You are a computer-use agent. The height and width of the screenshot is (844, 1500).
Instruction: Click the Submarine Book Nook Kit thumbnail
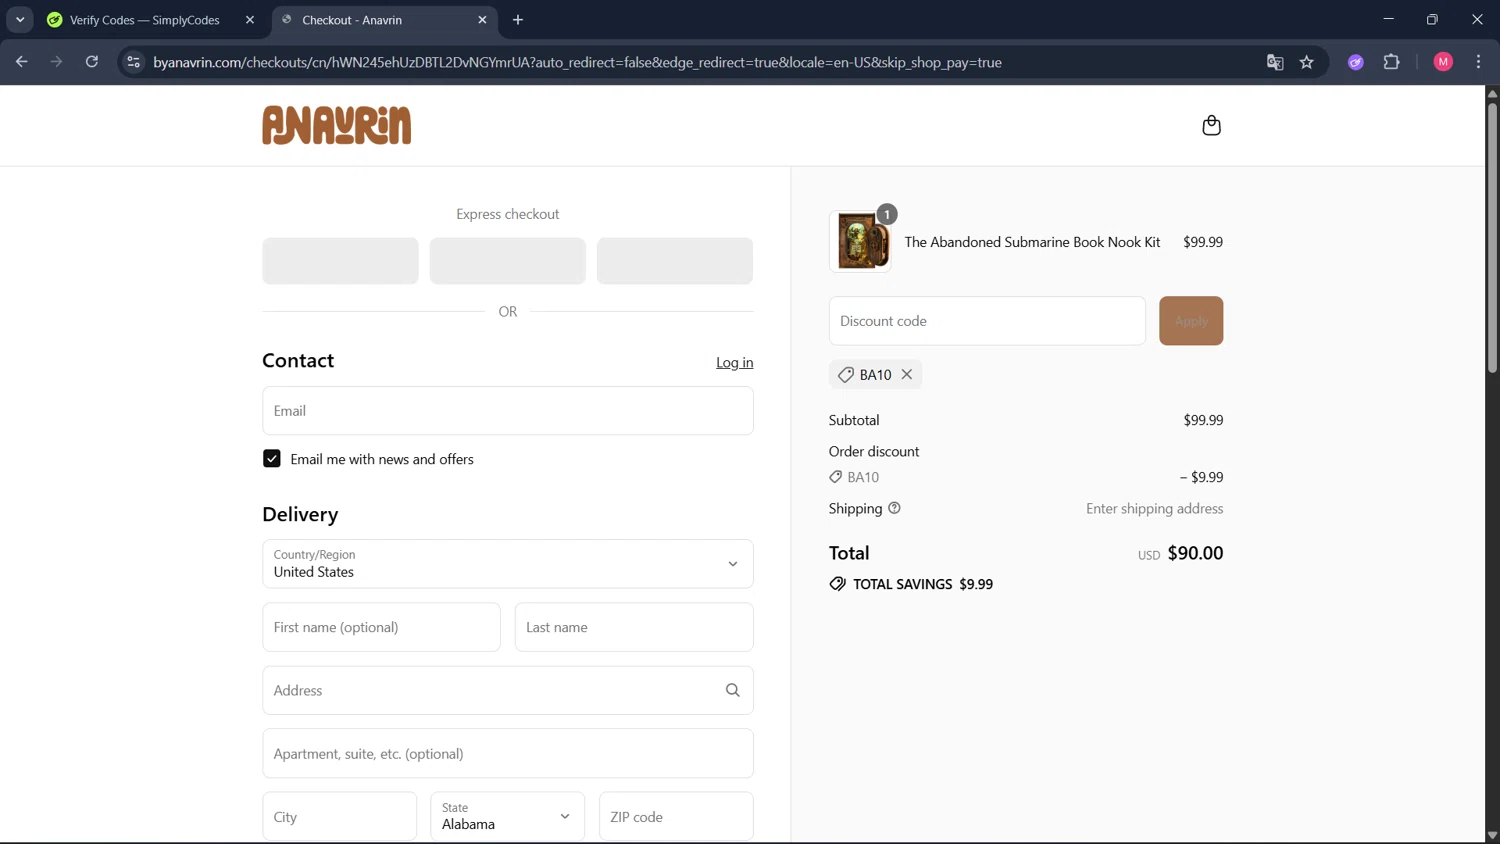point(860,242)
